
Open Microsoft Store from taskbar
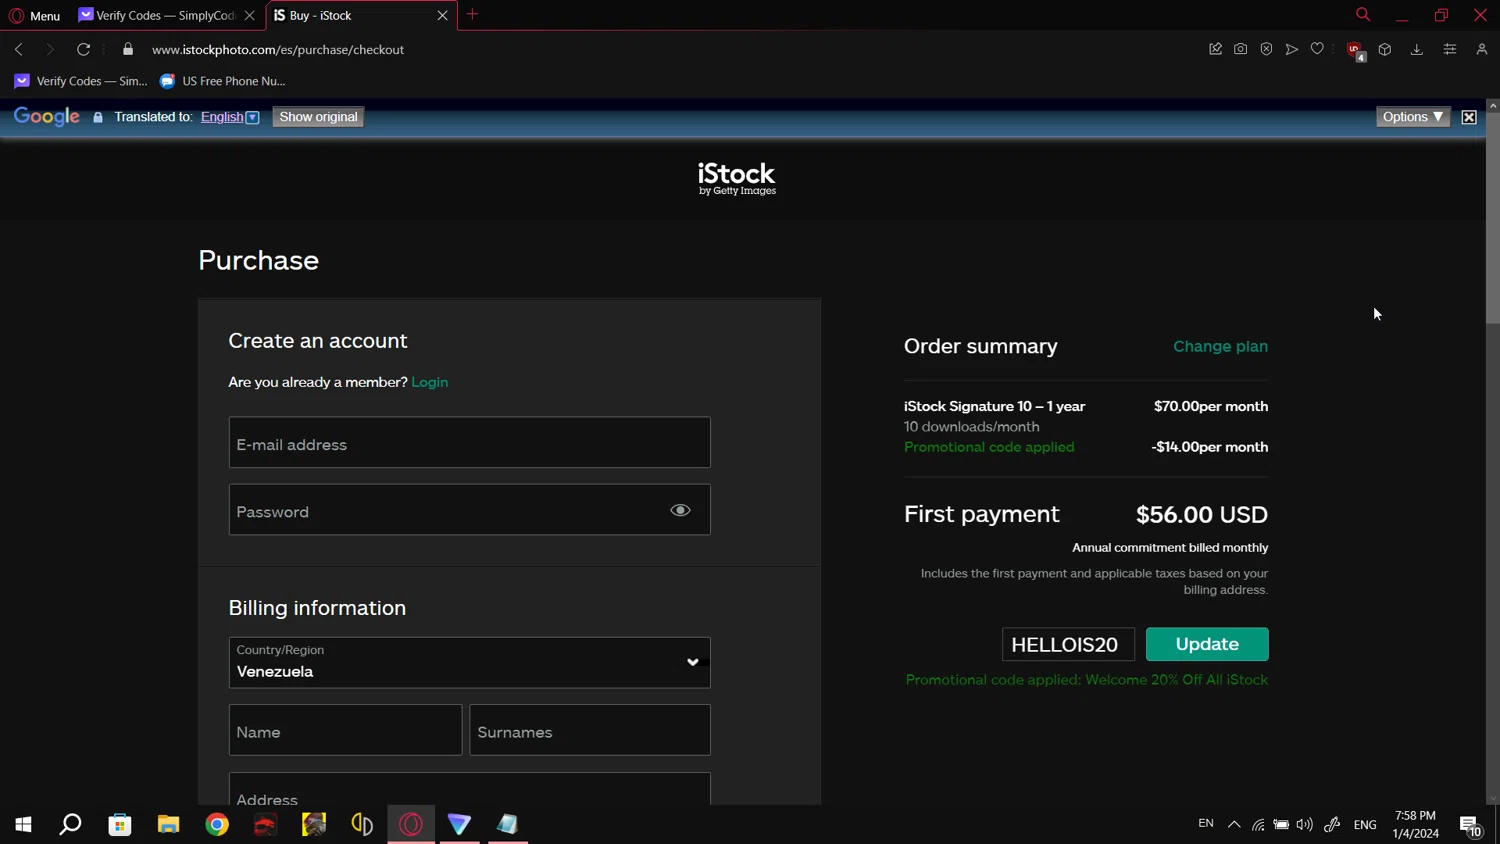pos(120,824)
